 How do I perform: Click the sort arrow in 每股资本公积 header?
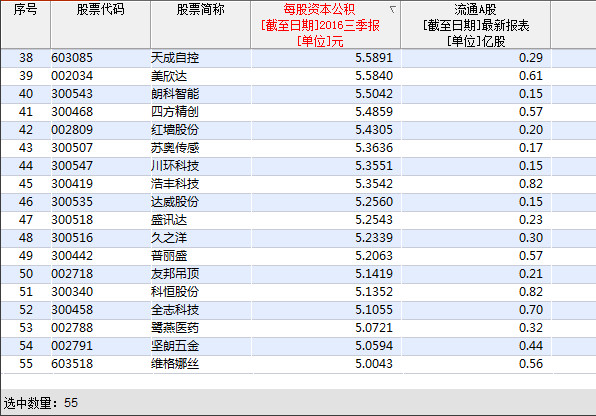pos(393,9)
